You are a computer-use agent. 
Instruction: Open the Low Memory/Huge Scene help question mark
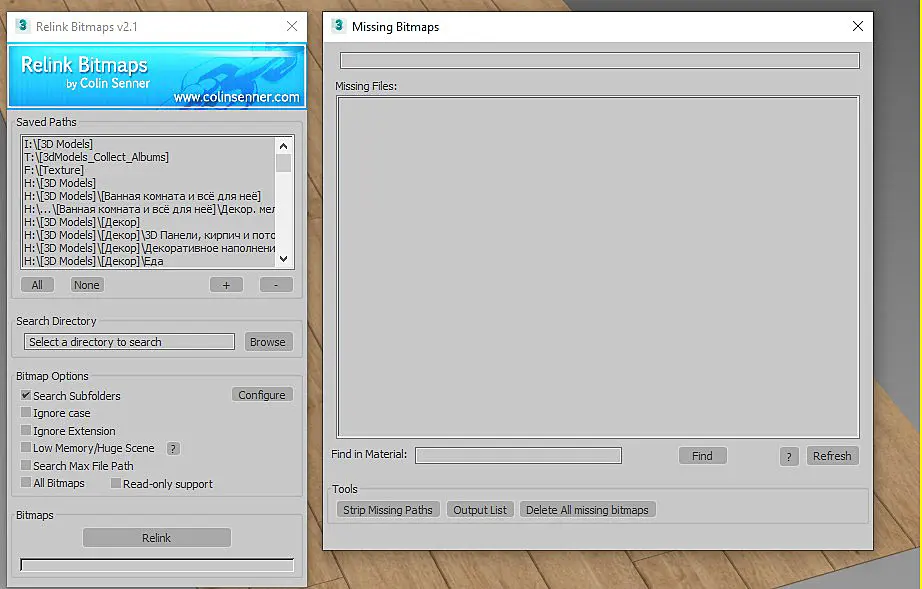pyautogui.click(x=173, y=449)
